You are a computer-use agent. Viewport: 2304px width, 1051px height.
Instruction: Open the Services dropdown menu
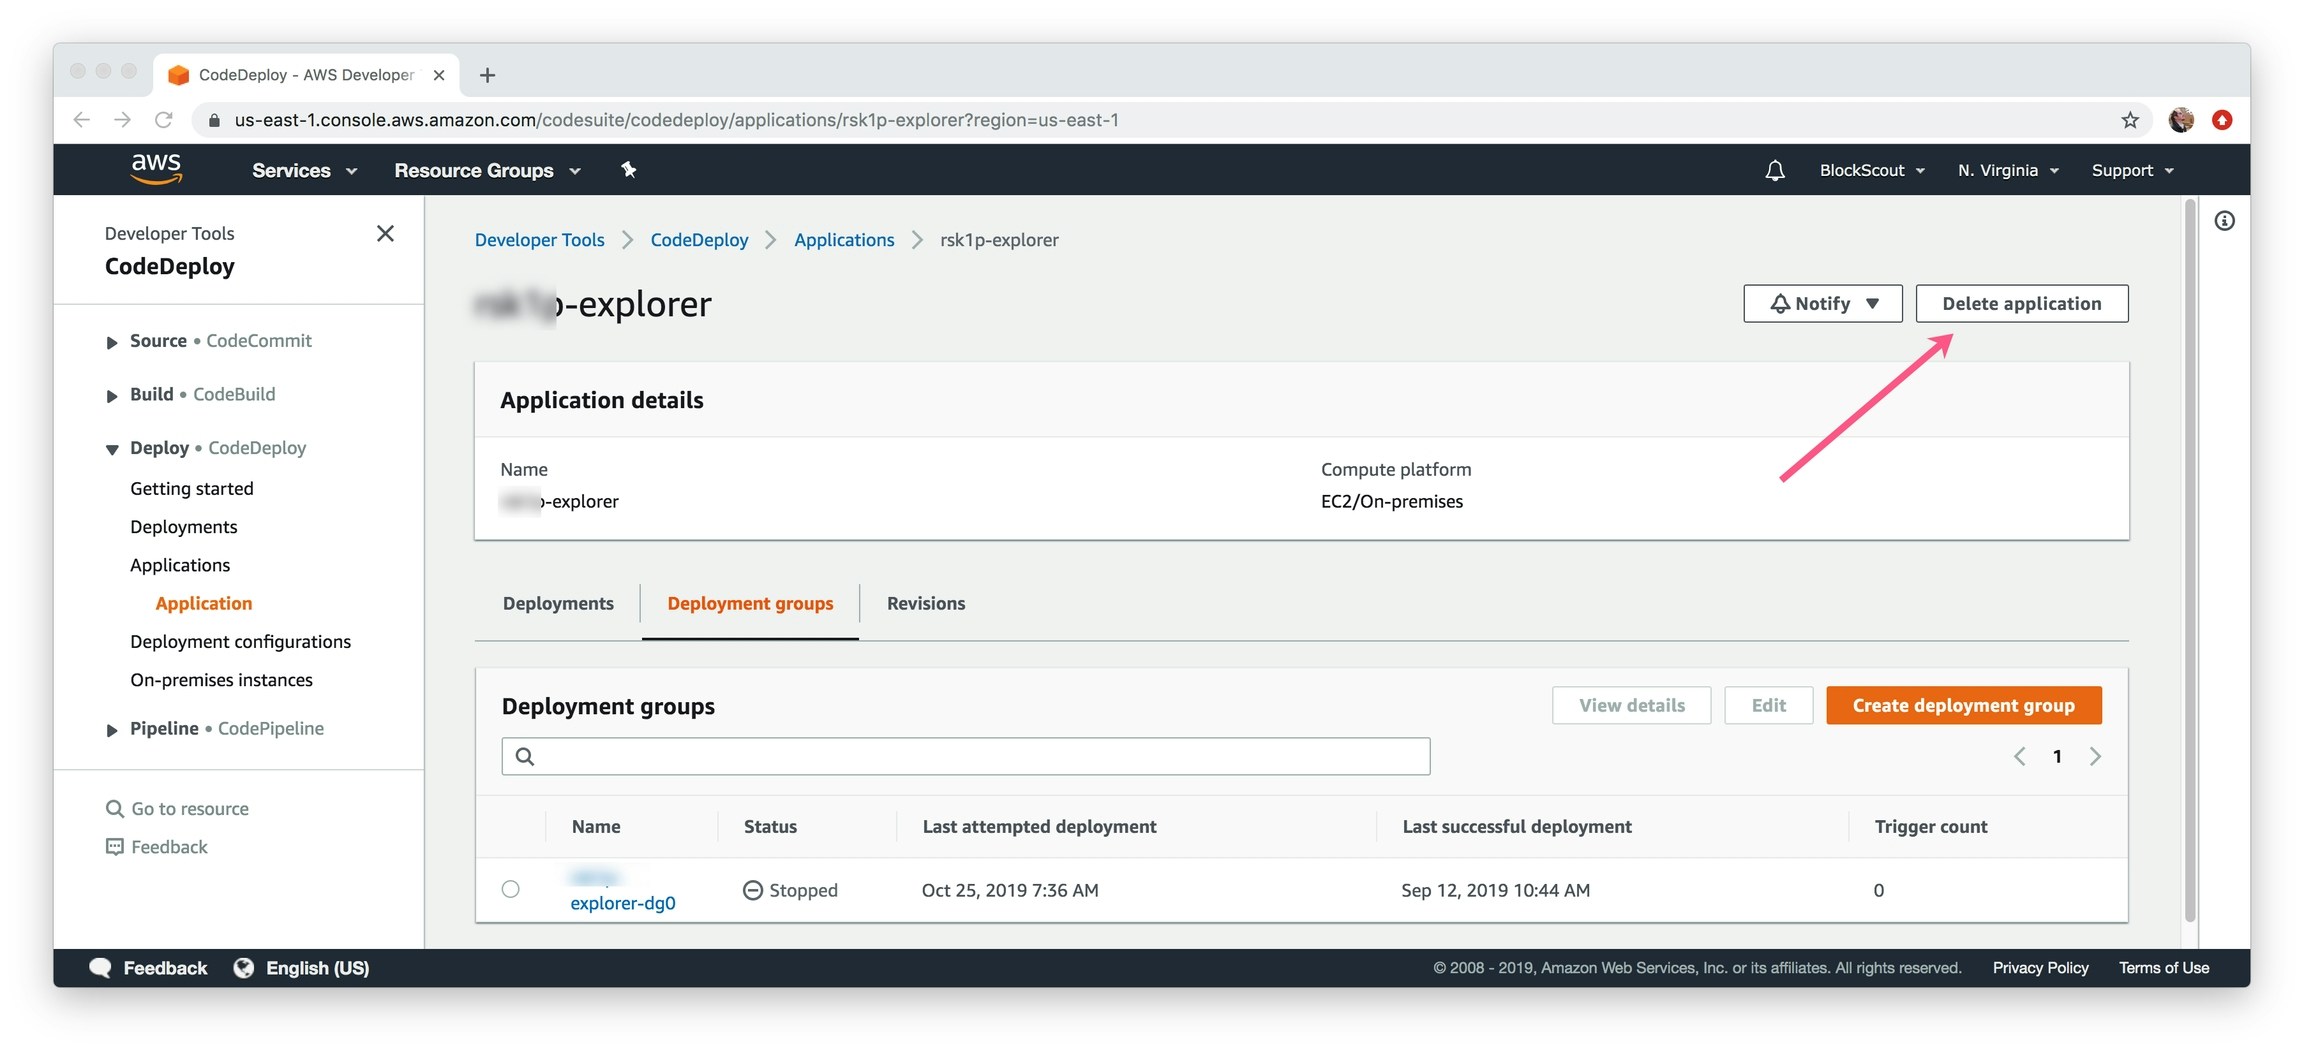point(304,170)
